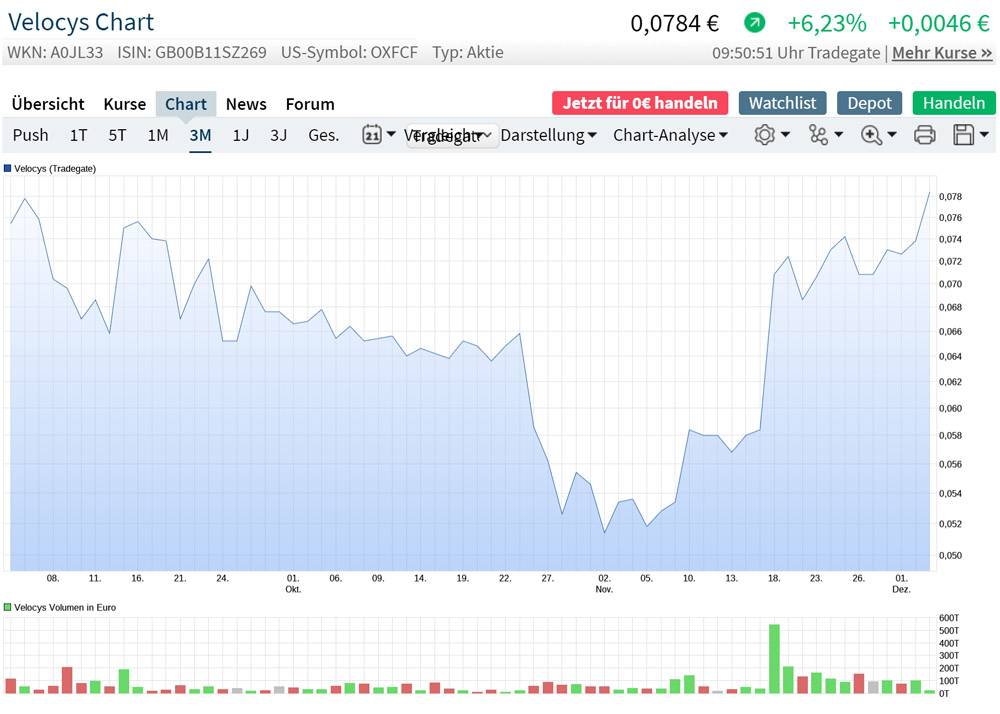Click the tallest green volume bar
The image size is (1000, 714).
pyautogui.click(x=774, y=659)
